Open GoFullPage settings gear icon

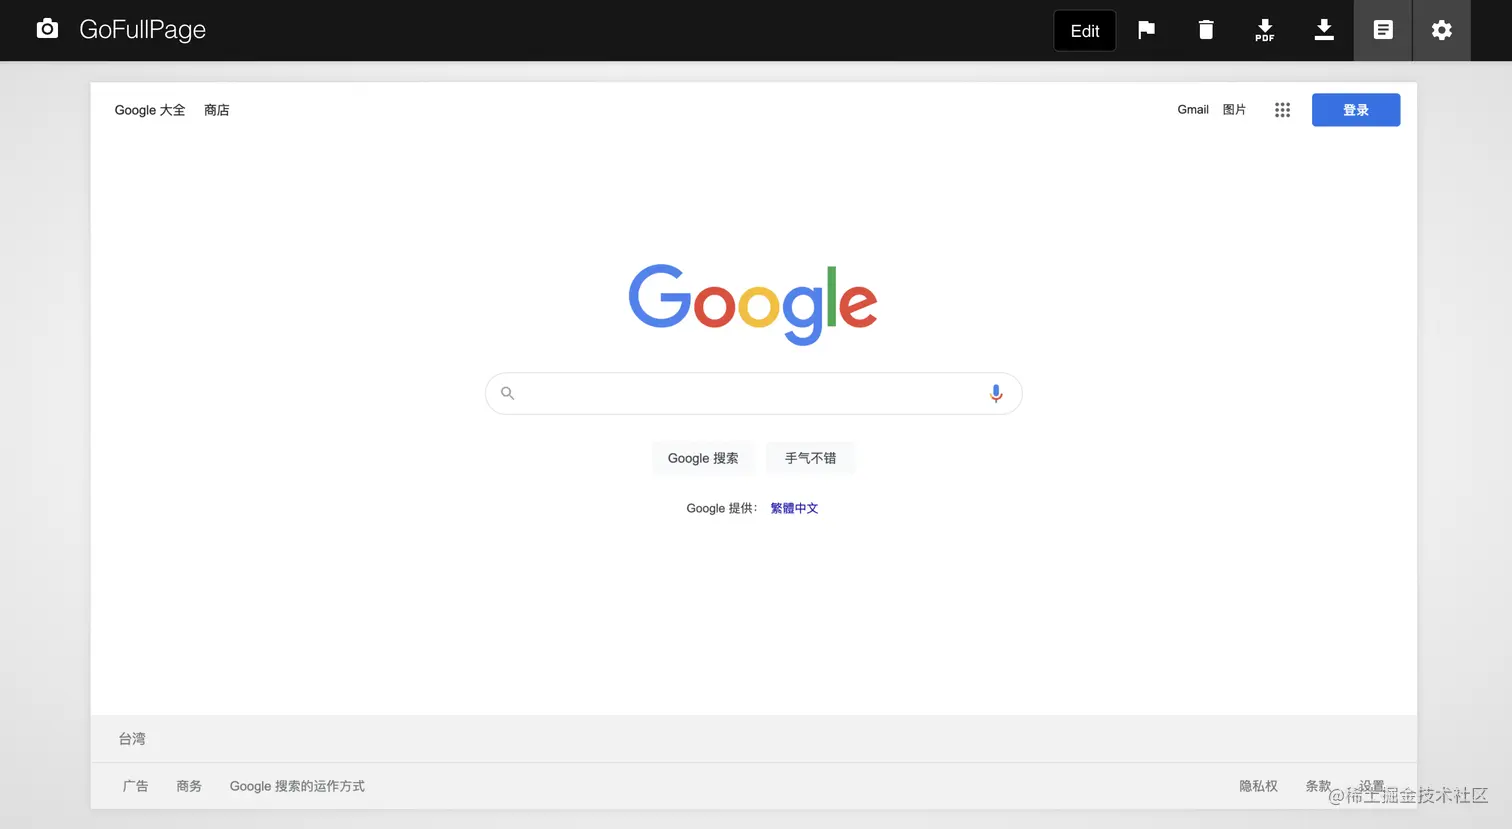click(1442, 30)
